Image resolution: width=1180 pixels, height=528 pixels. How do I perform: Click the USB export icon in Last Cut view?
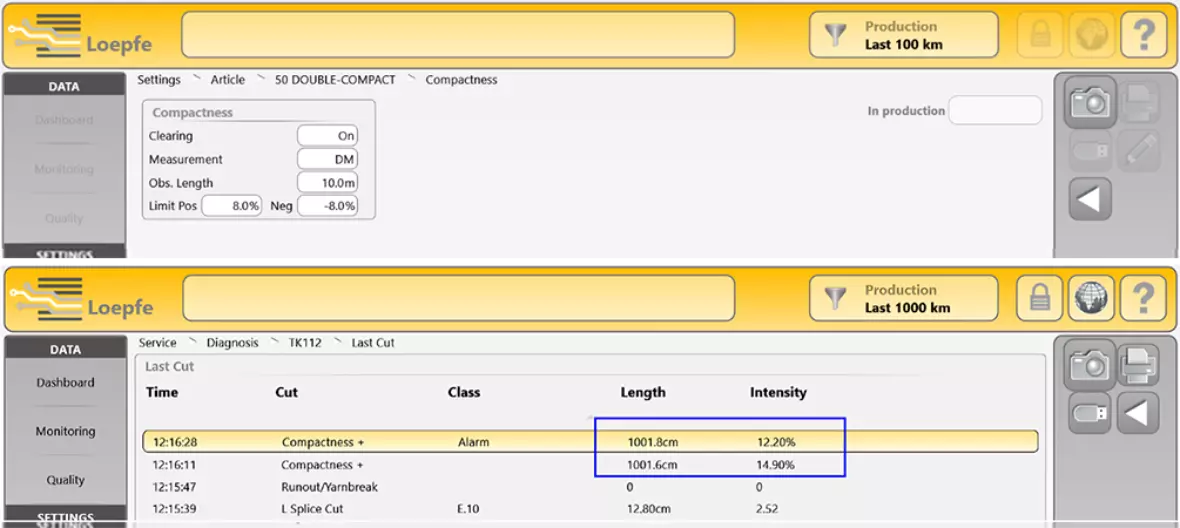pos(1090,413)
